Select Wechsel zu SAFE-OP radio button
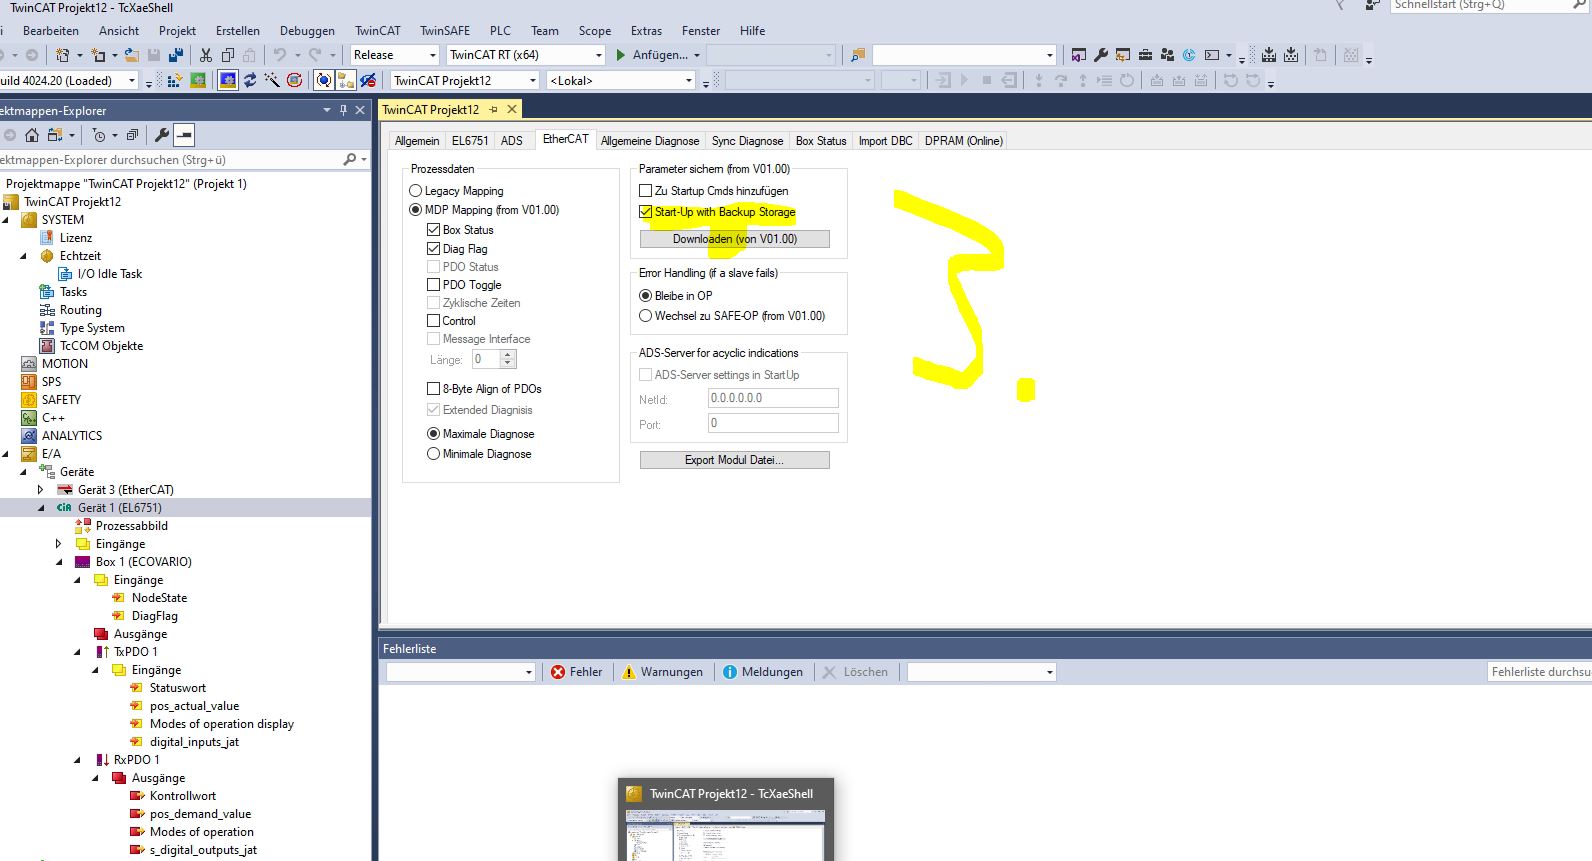 click(646, 316)
